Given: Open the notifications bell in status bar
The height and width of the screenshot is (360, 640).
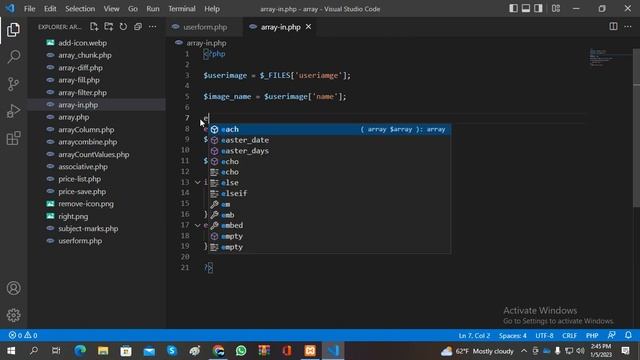Looking at the screenshot, I should [x=628, y=335].
